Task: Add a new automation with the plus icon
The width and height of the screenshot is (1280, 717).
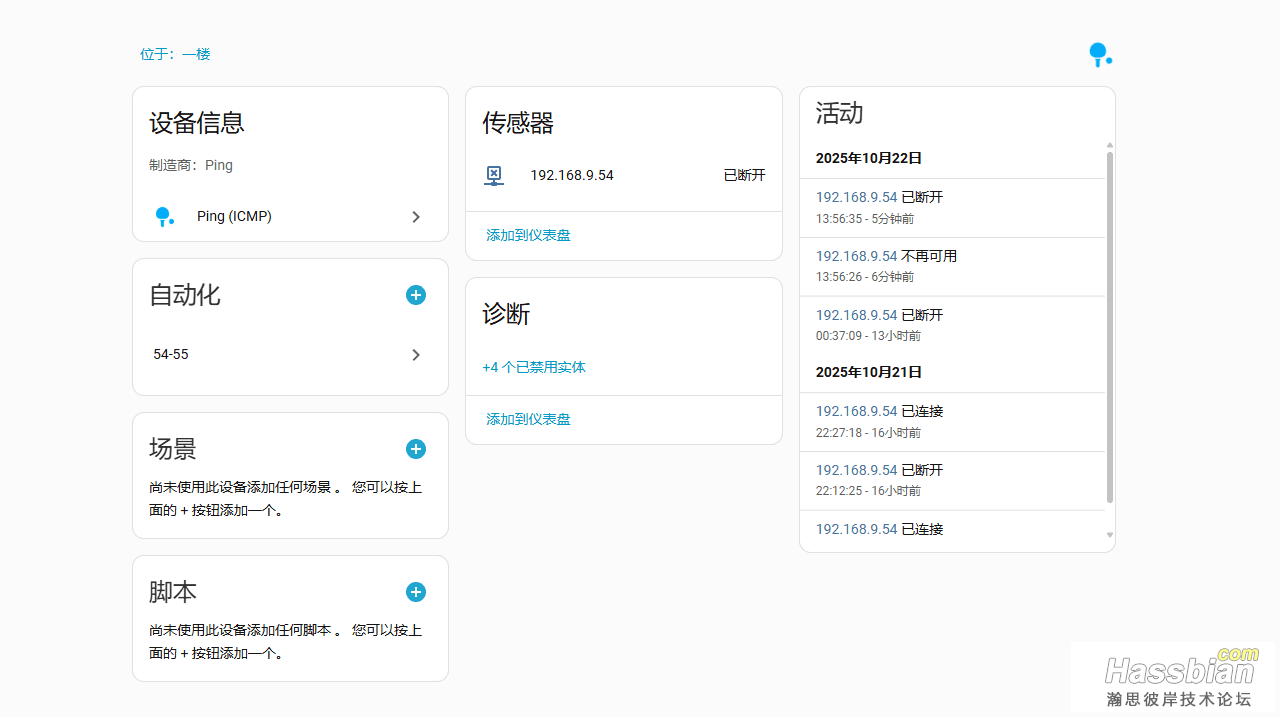Action: point(416,295)
